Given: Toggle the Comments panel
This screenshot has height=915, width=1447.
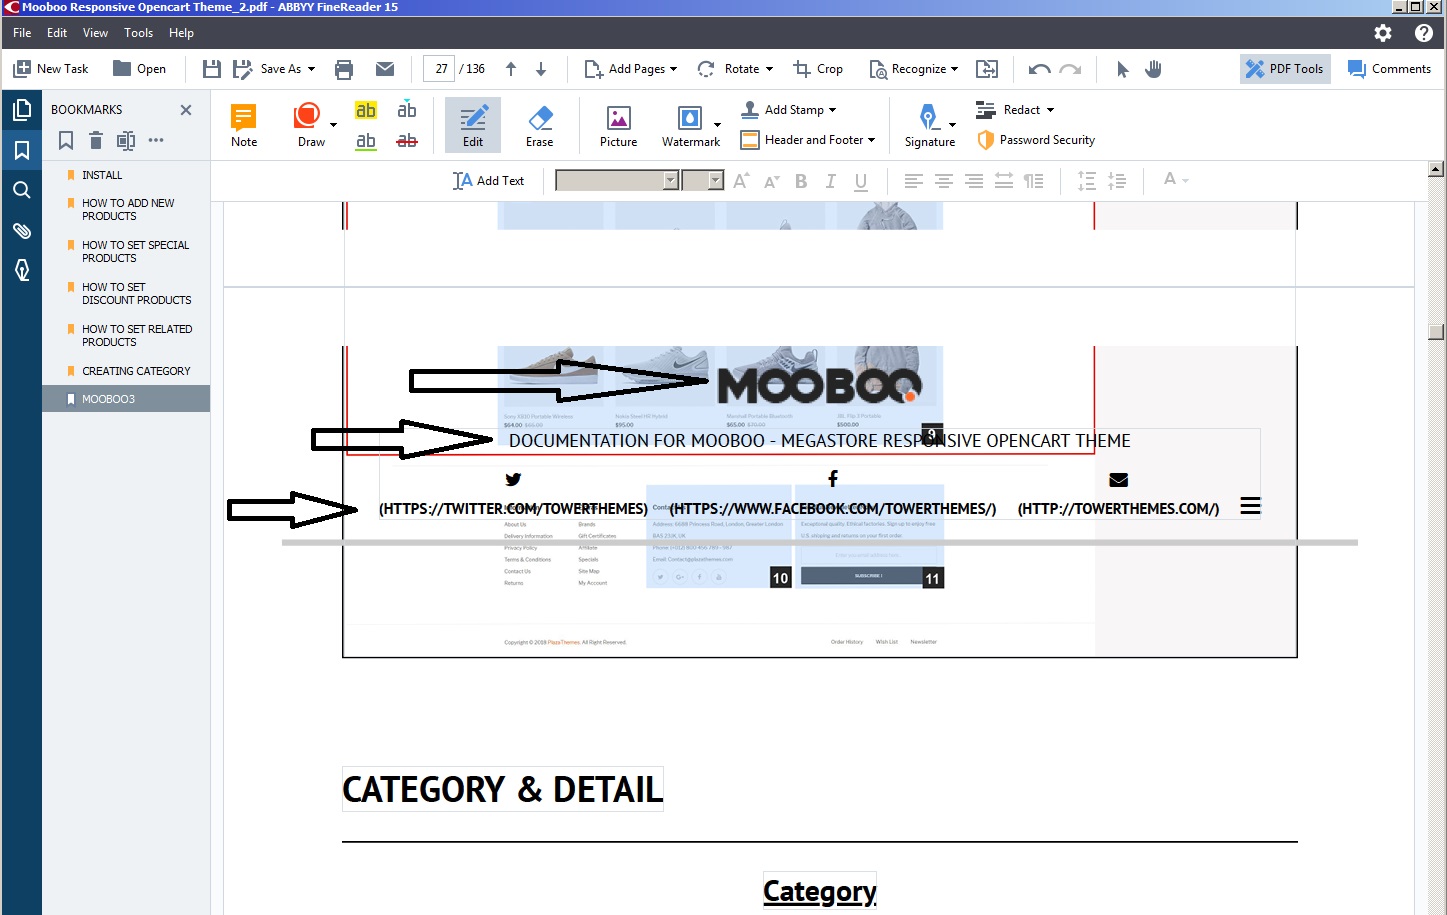Looking at the screenshot, I should click(1389, 69).
